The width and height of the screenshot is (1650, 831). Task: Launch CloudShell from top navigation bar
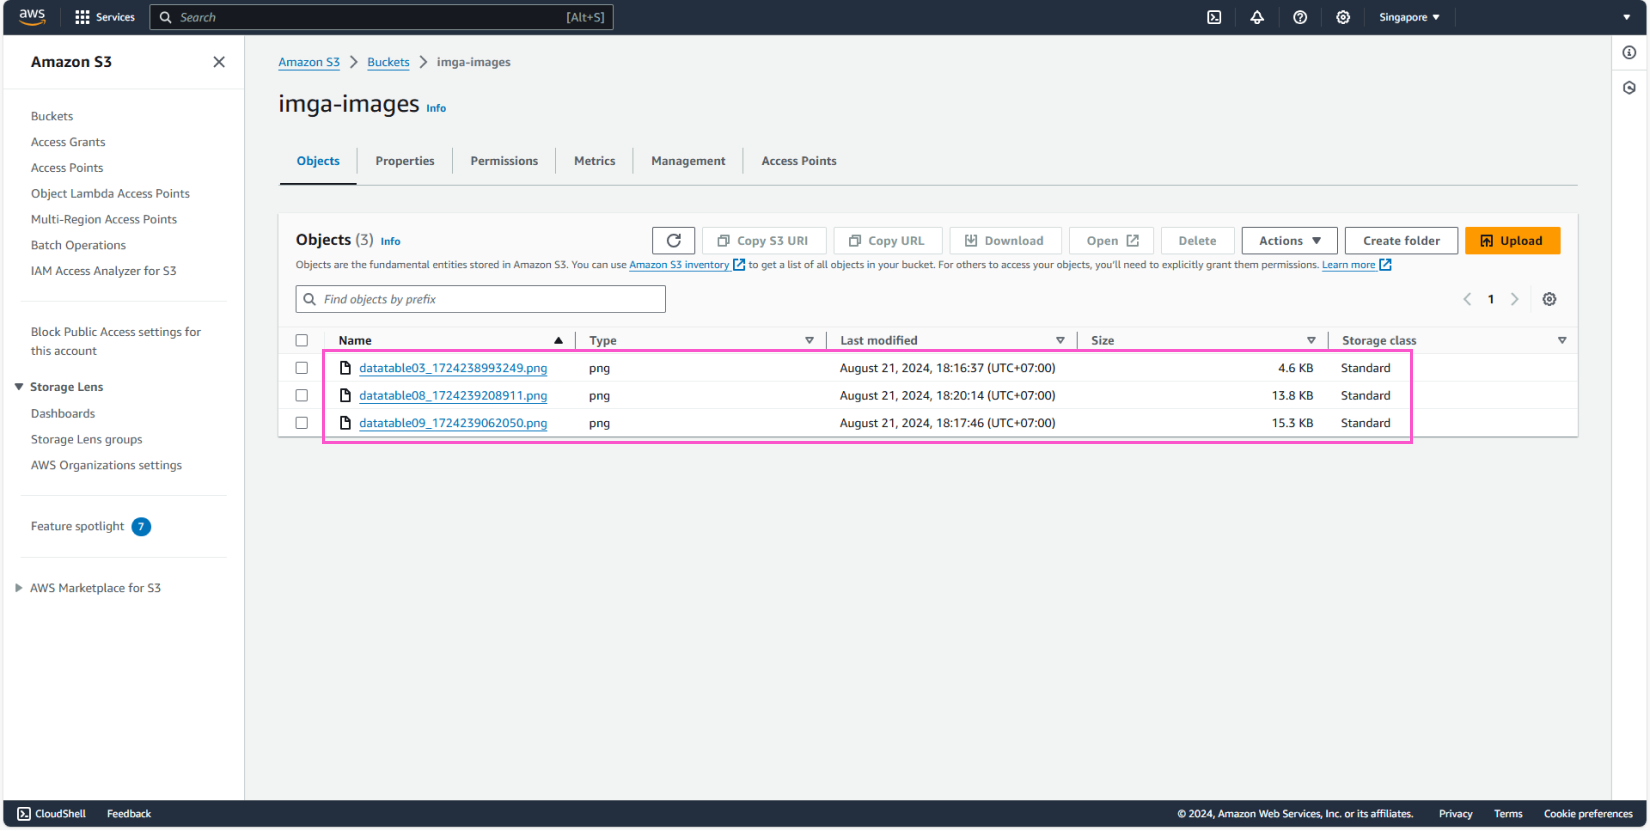click(x=1214, y=17)
